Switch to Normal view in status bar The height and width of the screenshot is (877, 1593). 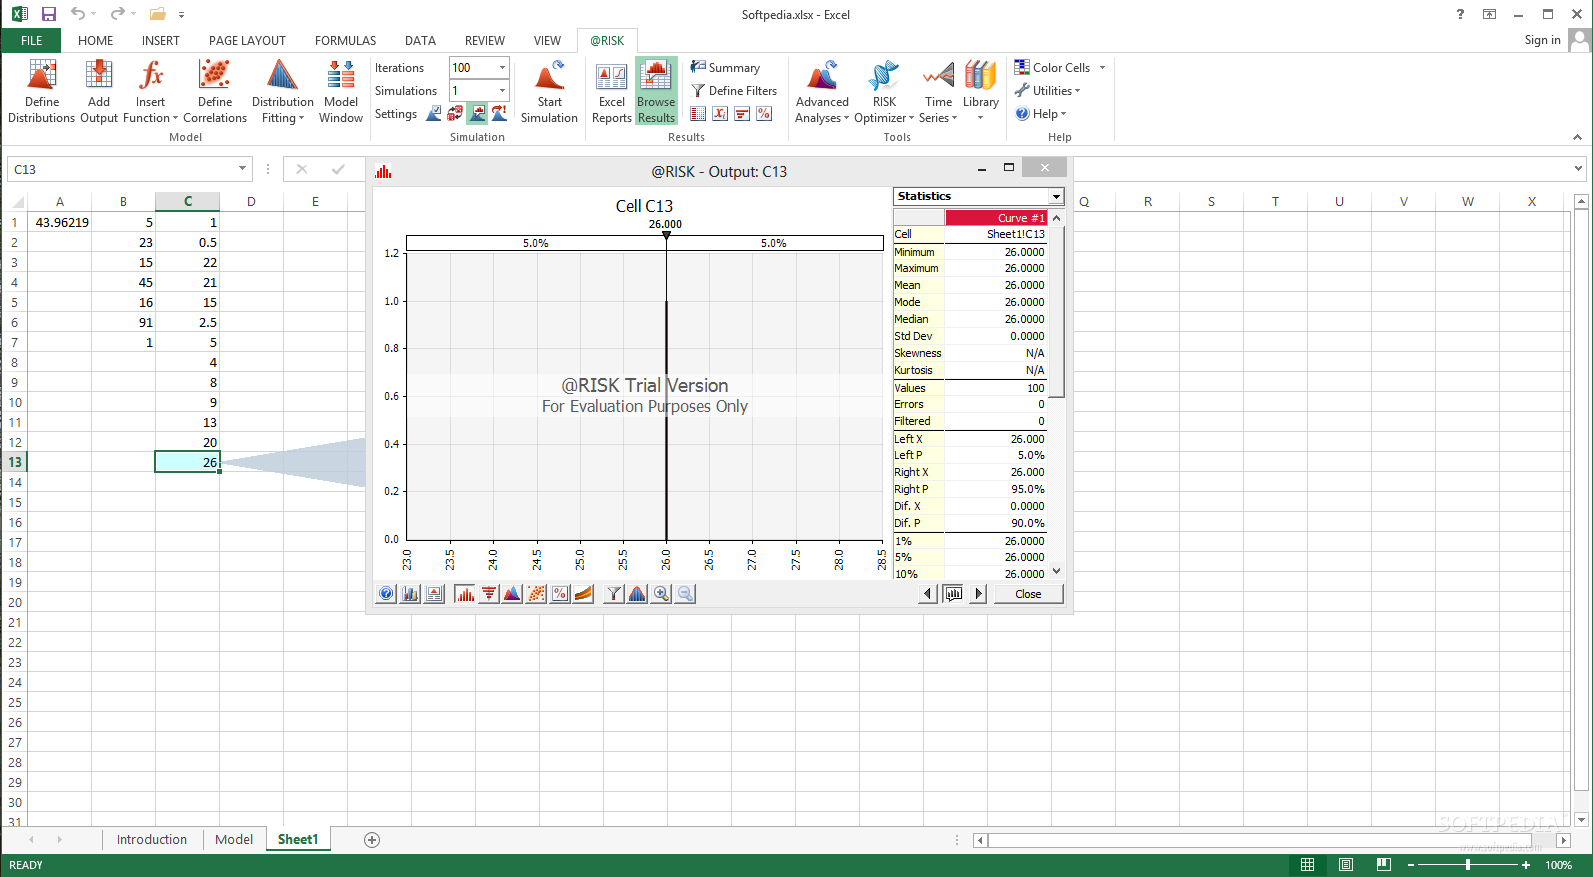click(x=1307, y=865)
